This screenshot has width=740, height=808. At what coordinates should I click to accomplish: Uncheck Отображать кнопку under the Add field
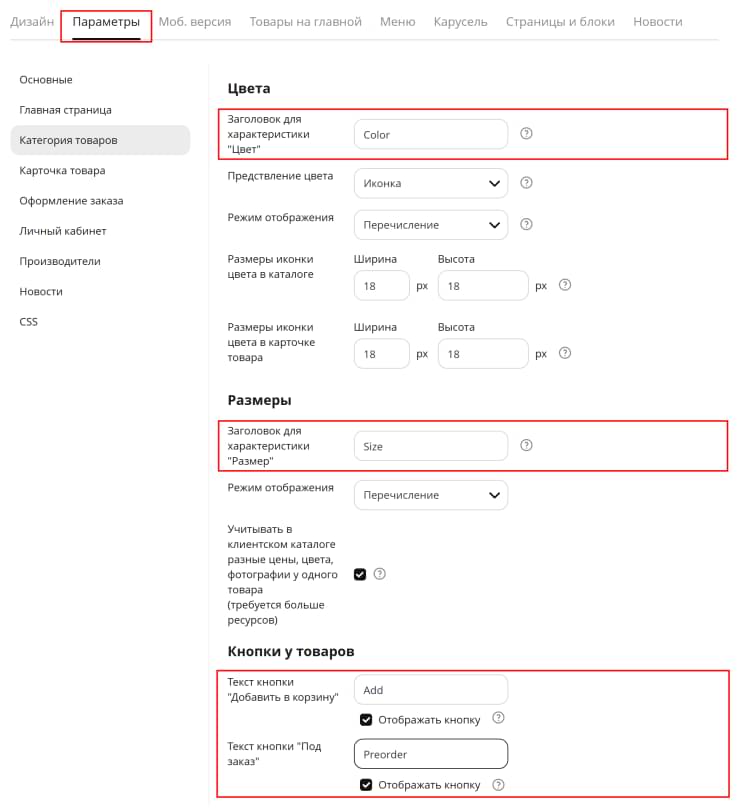point(366,719)
